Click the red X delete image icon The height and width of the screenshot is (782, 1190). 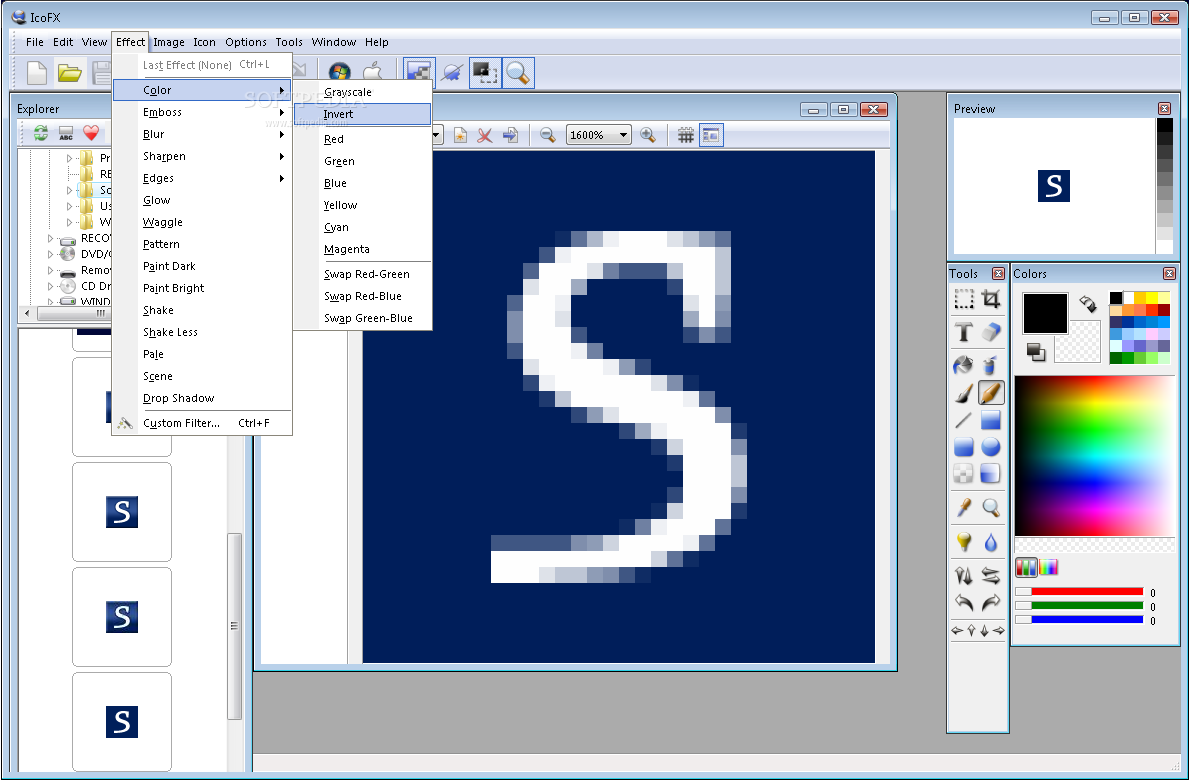pyautogui.click(x=484, y=135)
